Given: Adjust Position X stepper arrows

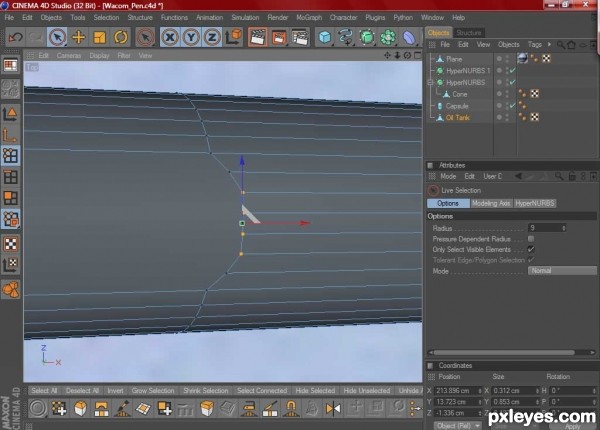Looking at the screenshot, I should pos(480,391).
